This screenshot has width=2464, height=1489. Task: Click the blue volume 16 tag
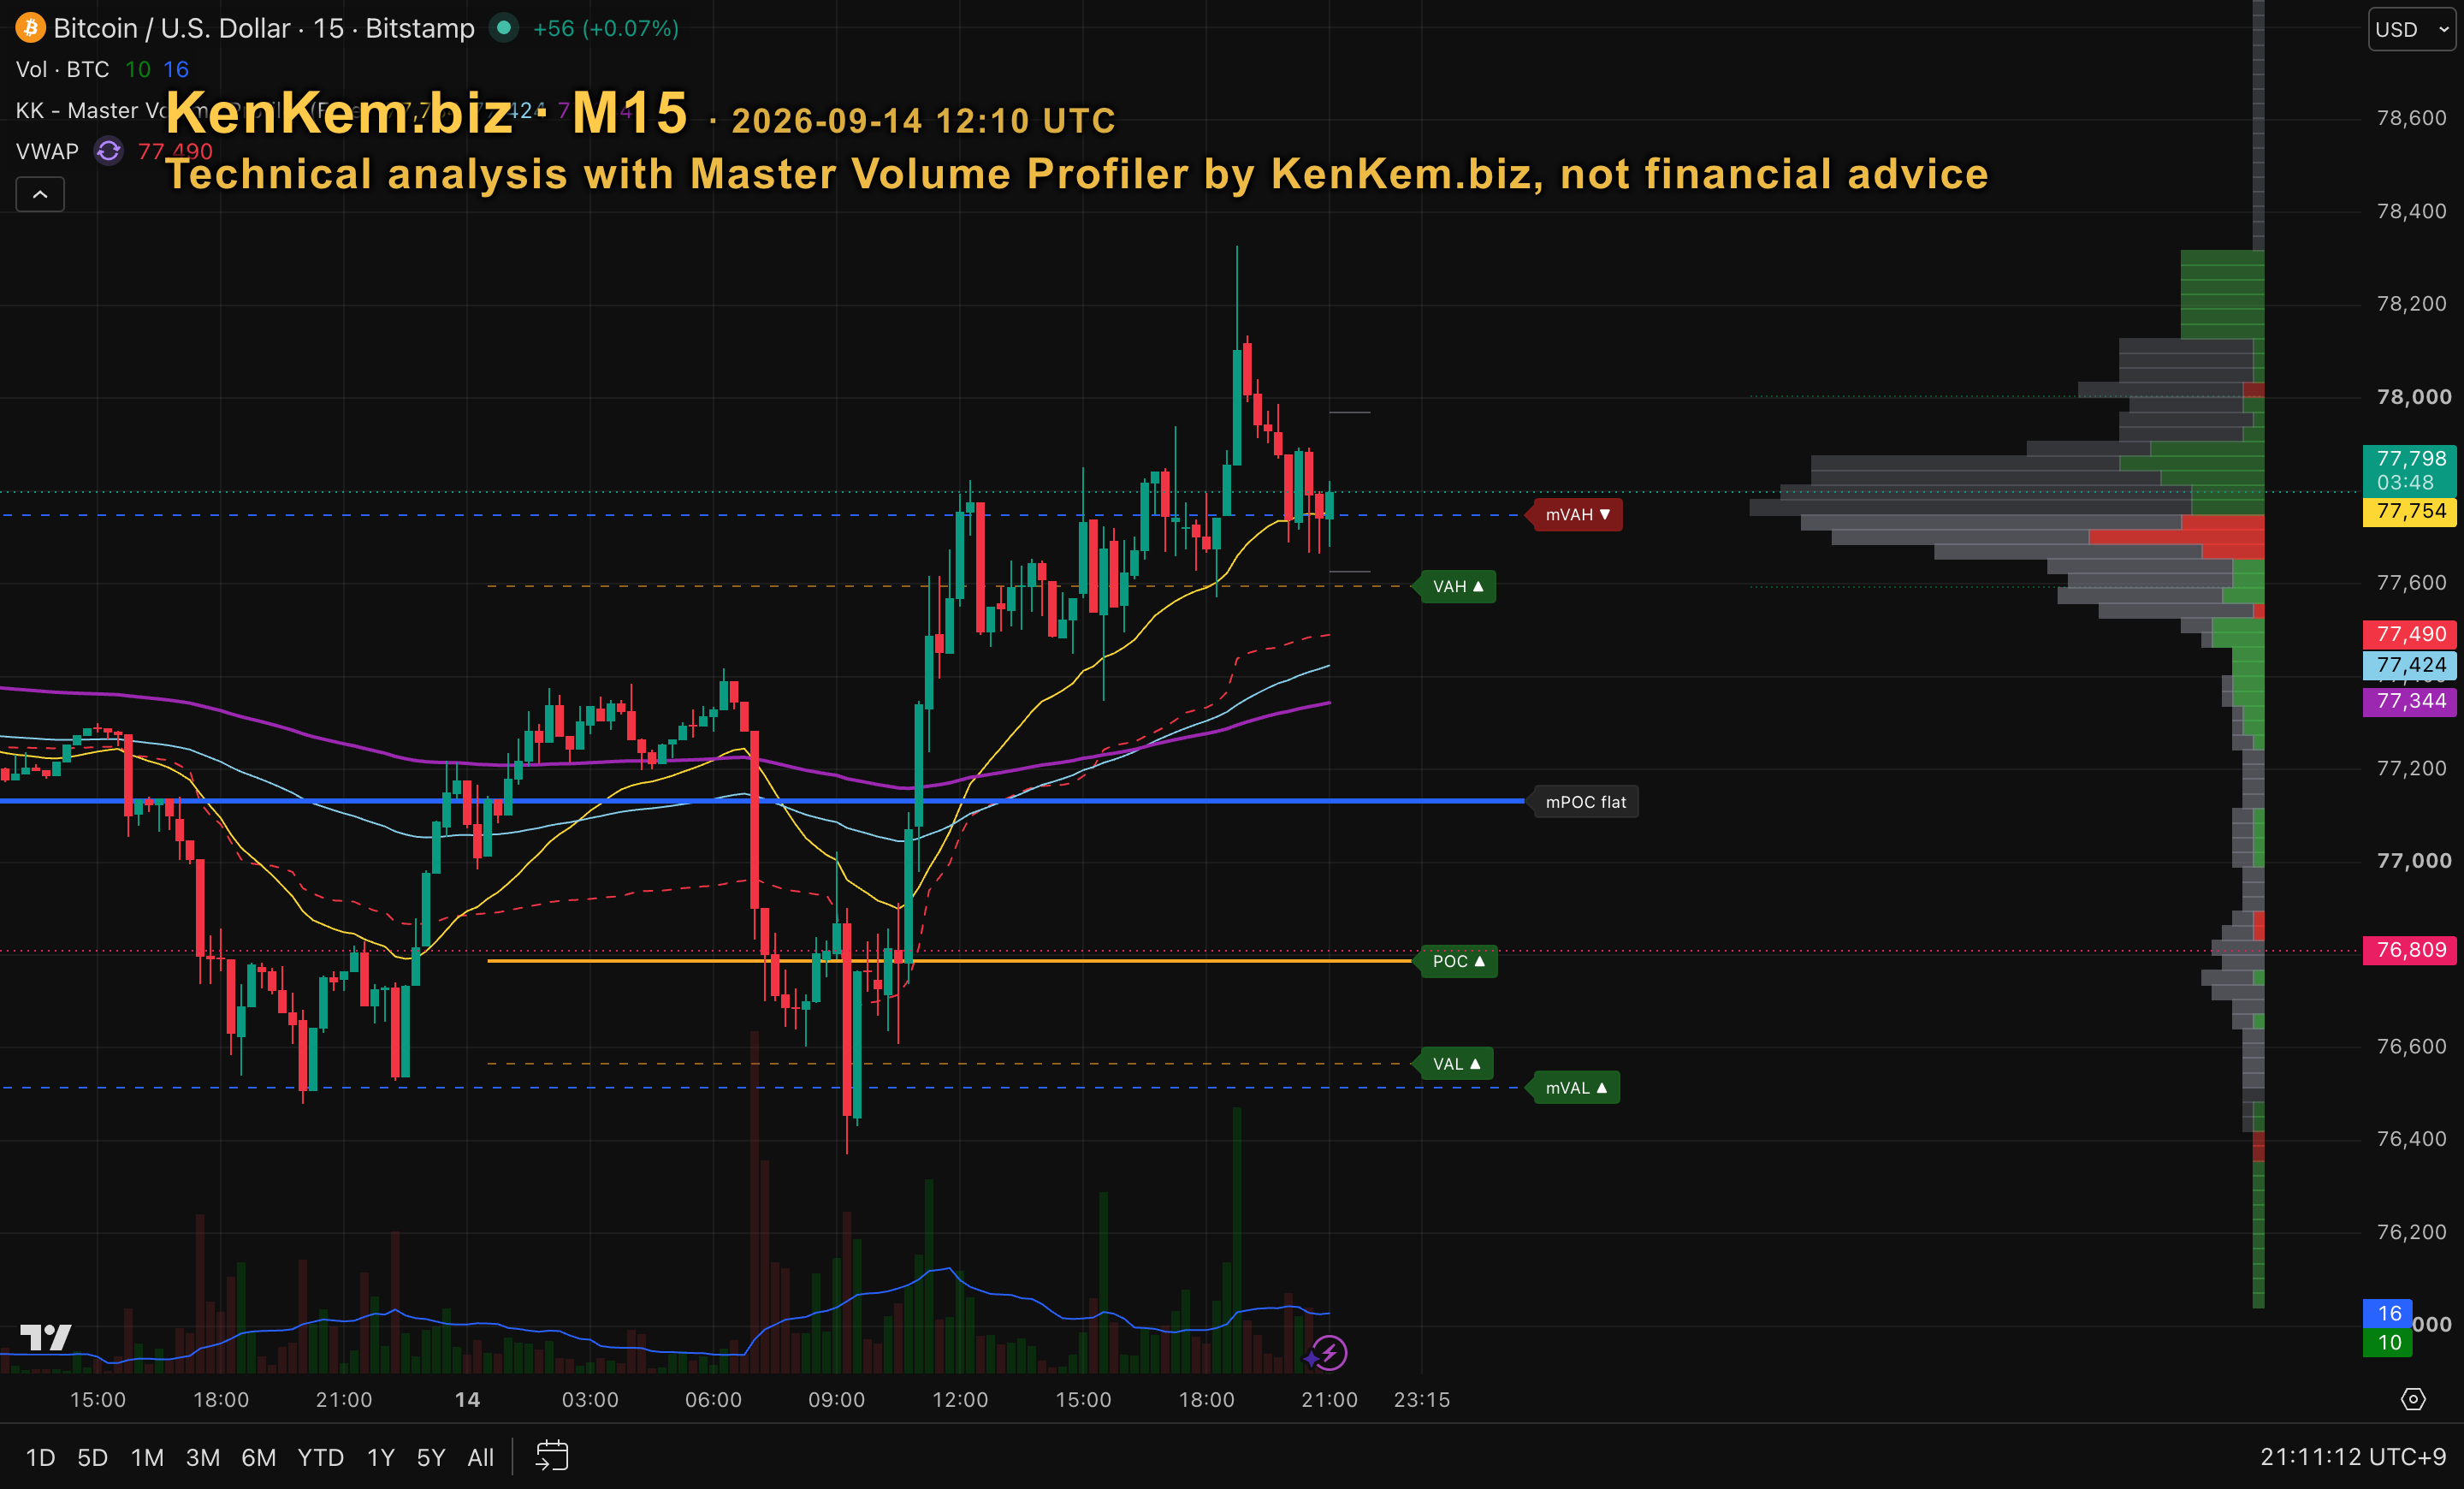pyautogui.click(x=2388, y=1313)
